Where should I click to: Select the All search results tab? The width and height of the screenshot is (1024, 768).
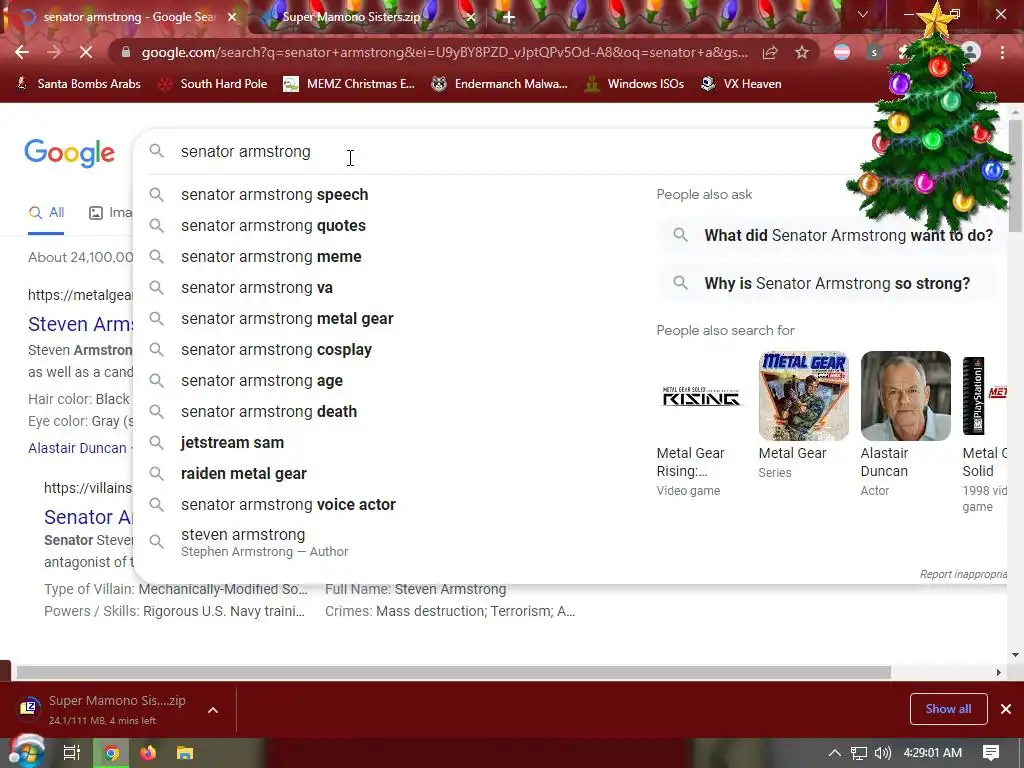point(46,213)
